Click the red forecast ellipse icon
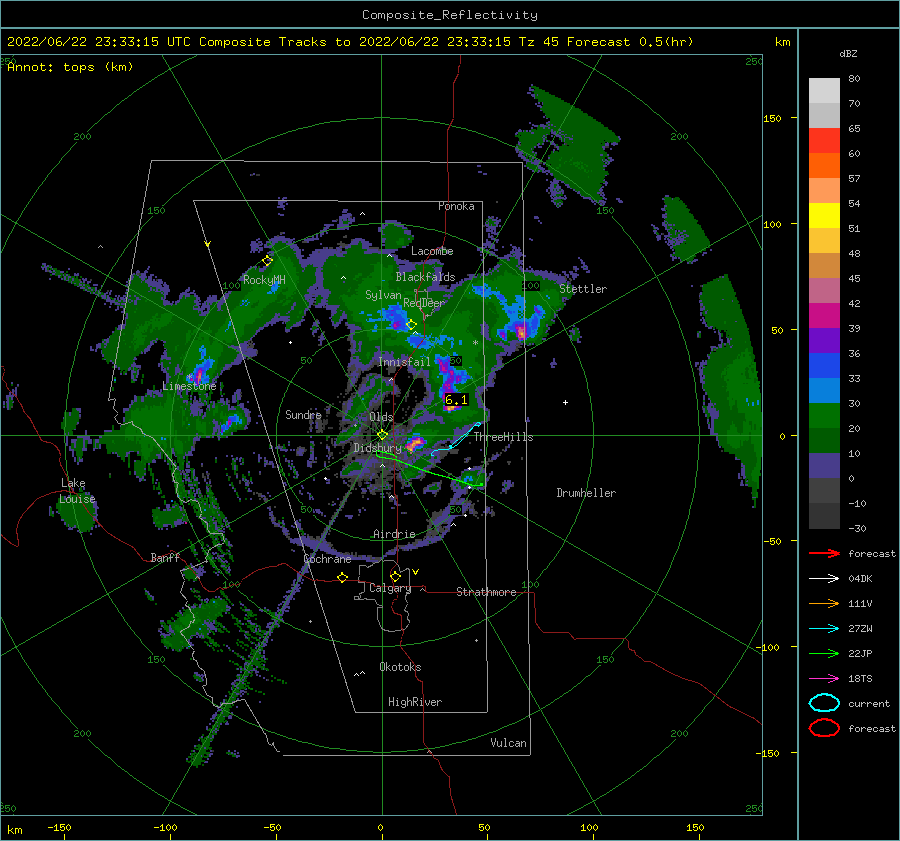The image size is (900, 841). coord(824,728)
